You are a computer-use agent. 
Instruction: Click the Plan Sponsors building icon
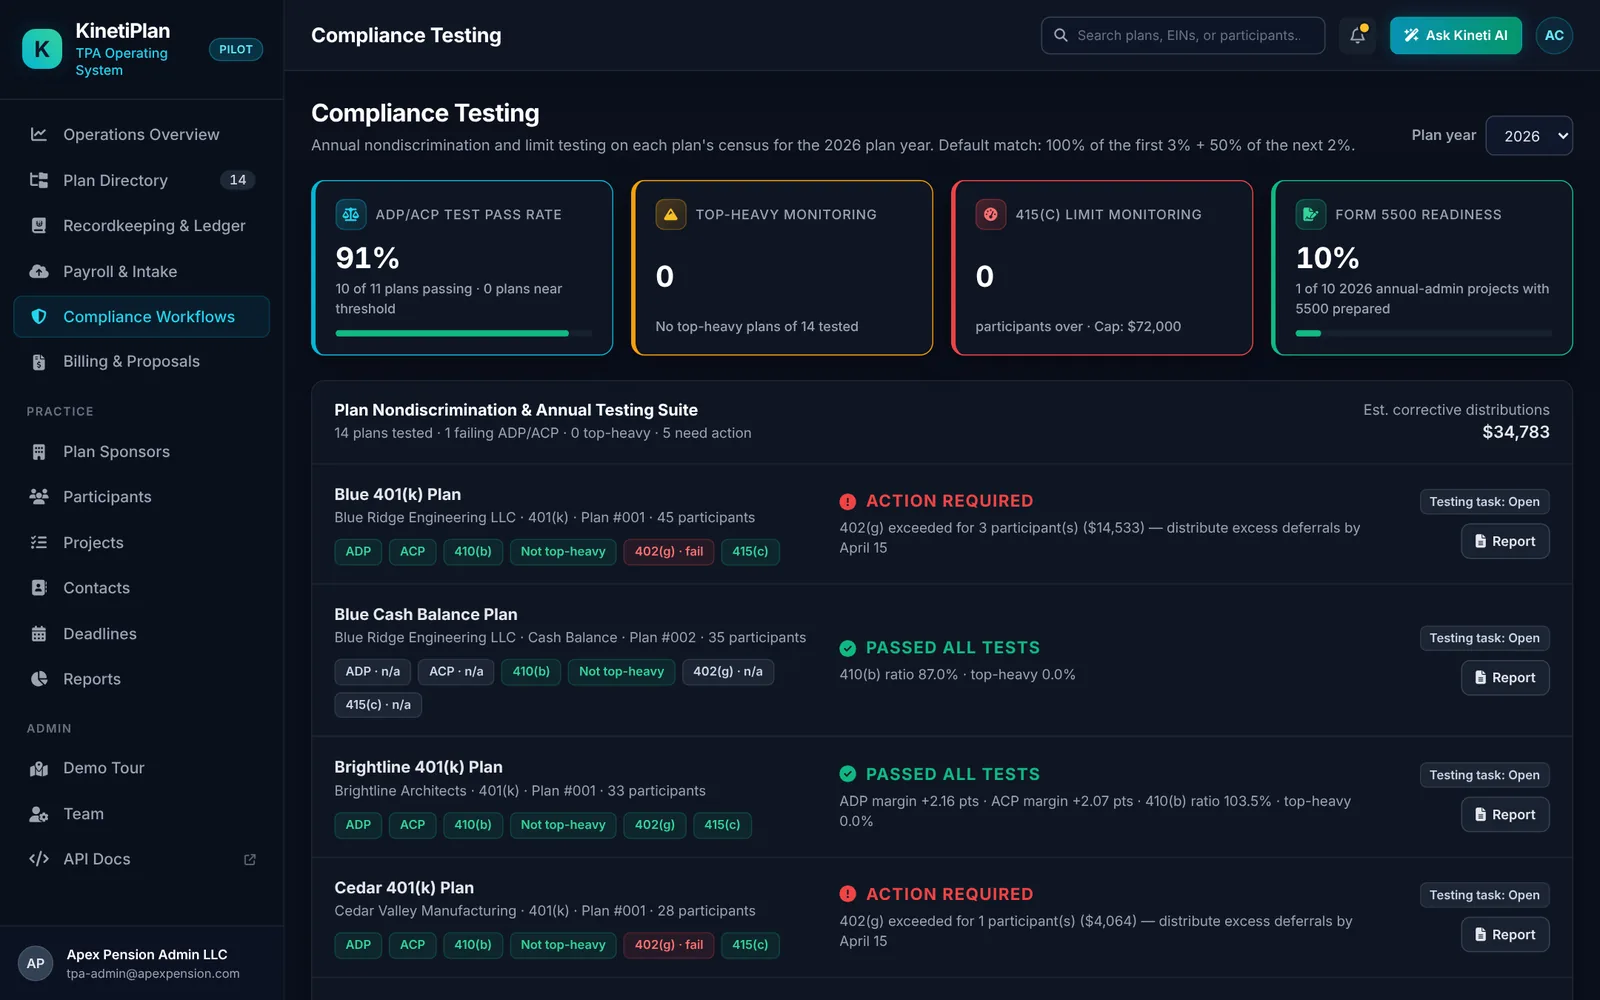[39, 452]
